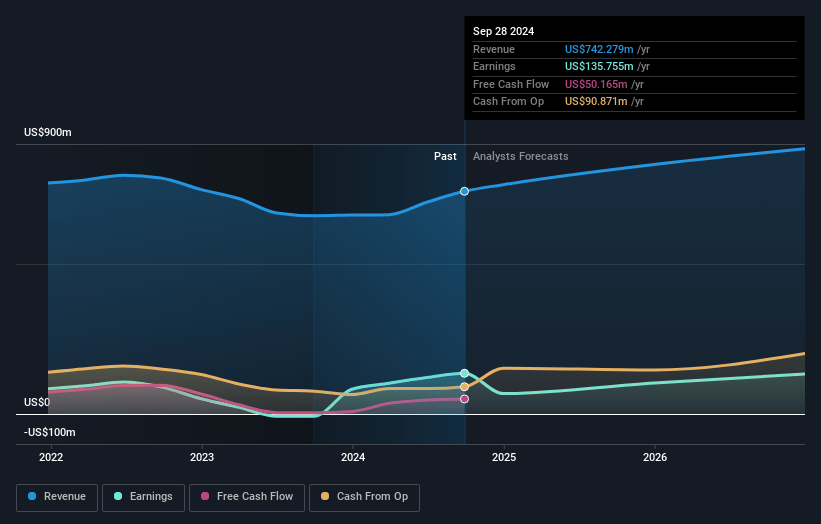Click the pink Free Cash Flow data point
The image size is (821, 524).
pos(464,399)
